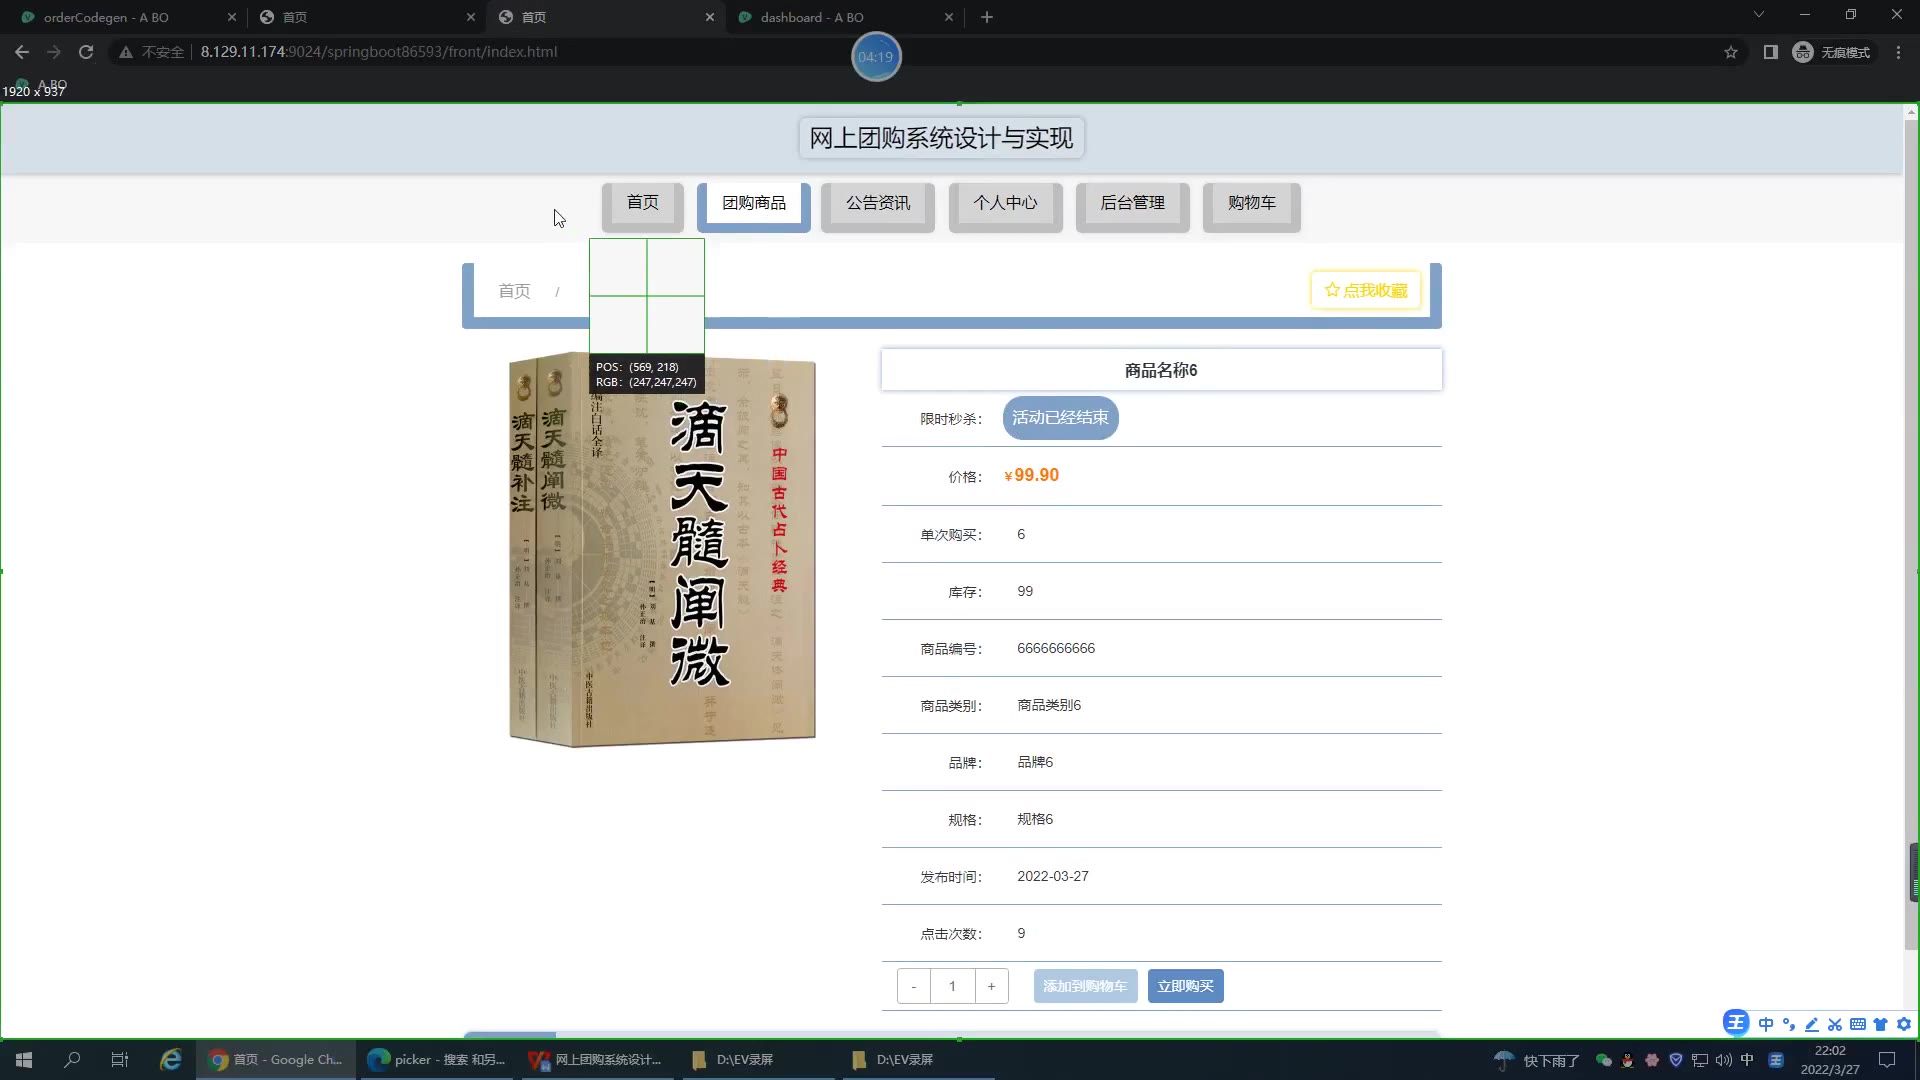
Task: Open Internet Explorer from taskbar
Action: (x=171, y=1059)
